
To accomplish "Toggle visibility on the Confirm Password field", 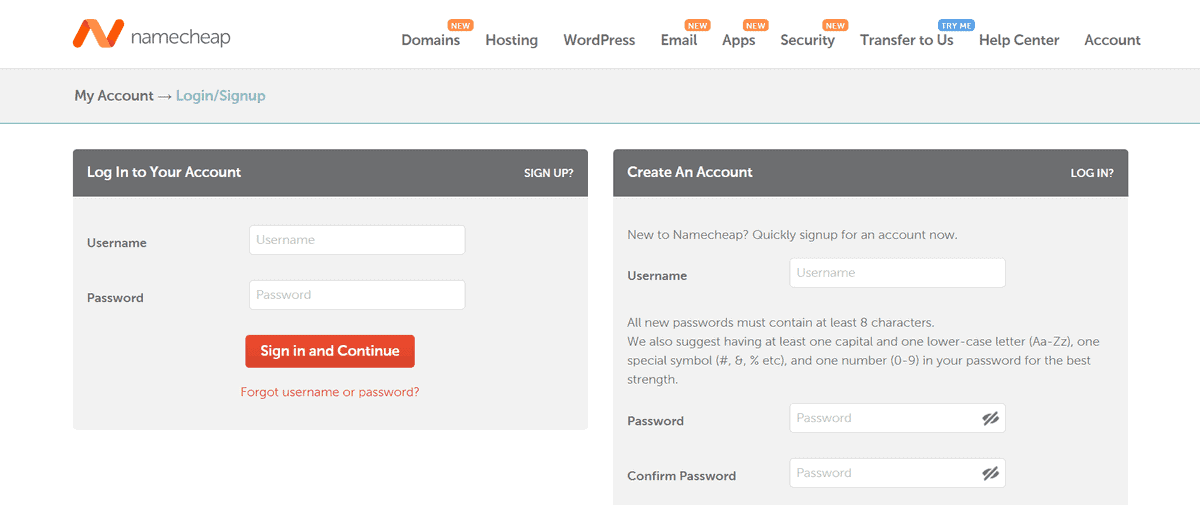I will [x=990, y=474].
